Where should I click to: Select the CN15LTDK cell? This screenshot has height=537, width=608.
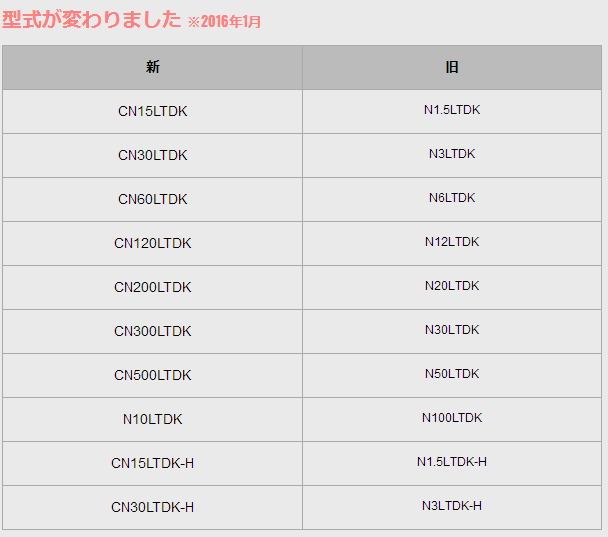click(x=152, y=111)
